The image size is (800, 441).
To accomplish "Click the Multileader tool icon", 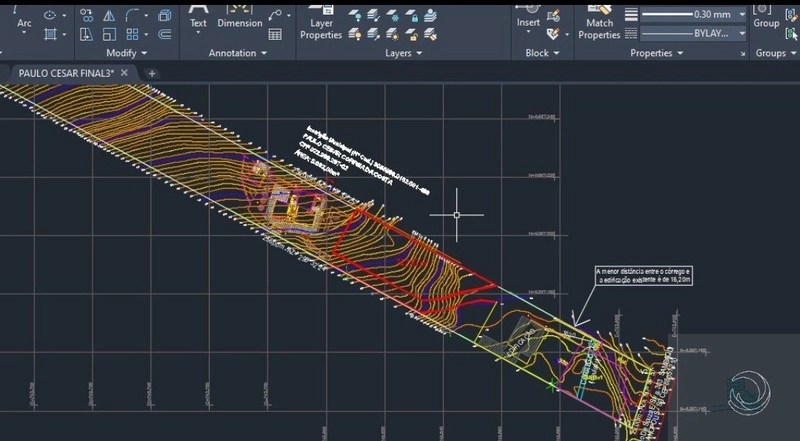I will point(275,16).
